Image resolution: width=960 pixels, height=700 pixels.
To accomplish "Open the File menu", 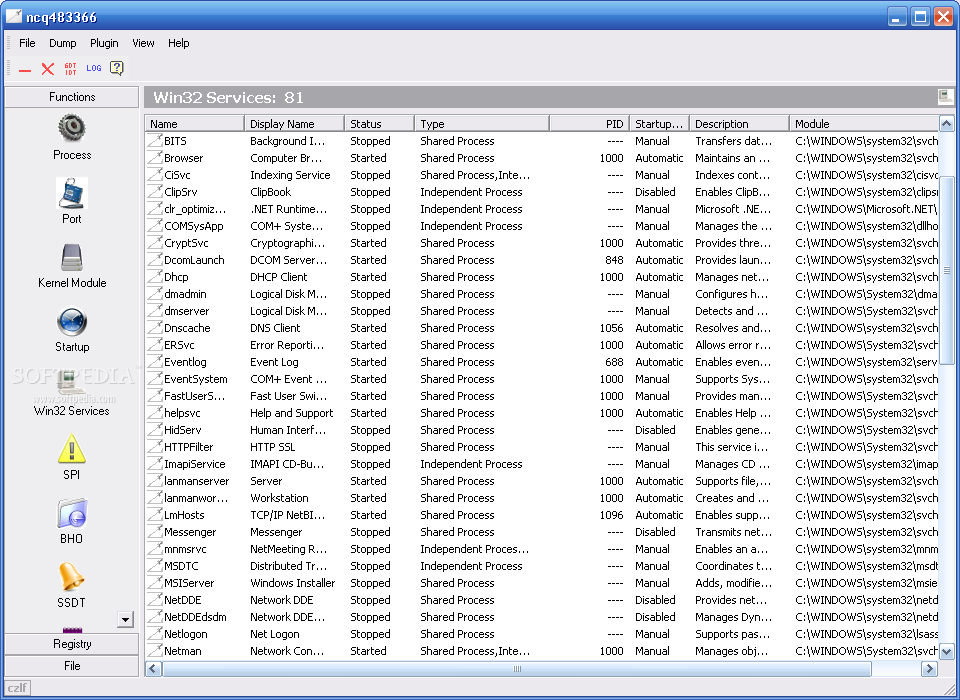I will click(27, 43).
